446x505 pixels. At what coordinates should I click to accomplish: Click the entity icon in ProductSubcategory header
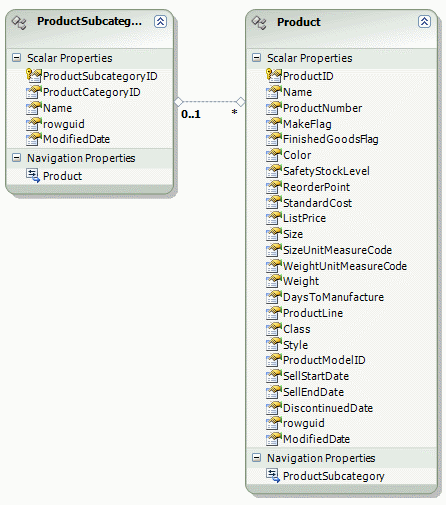click(19, 22)
